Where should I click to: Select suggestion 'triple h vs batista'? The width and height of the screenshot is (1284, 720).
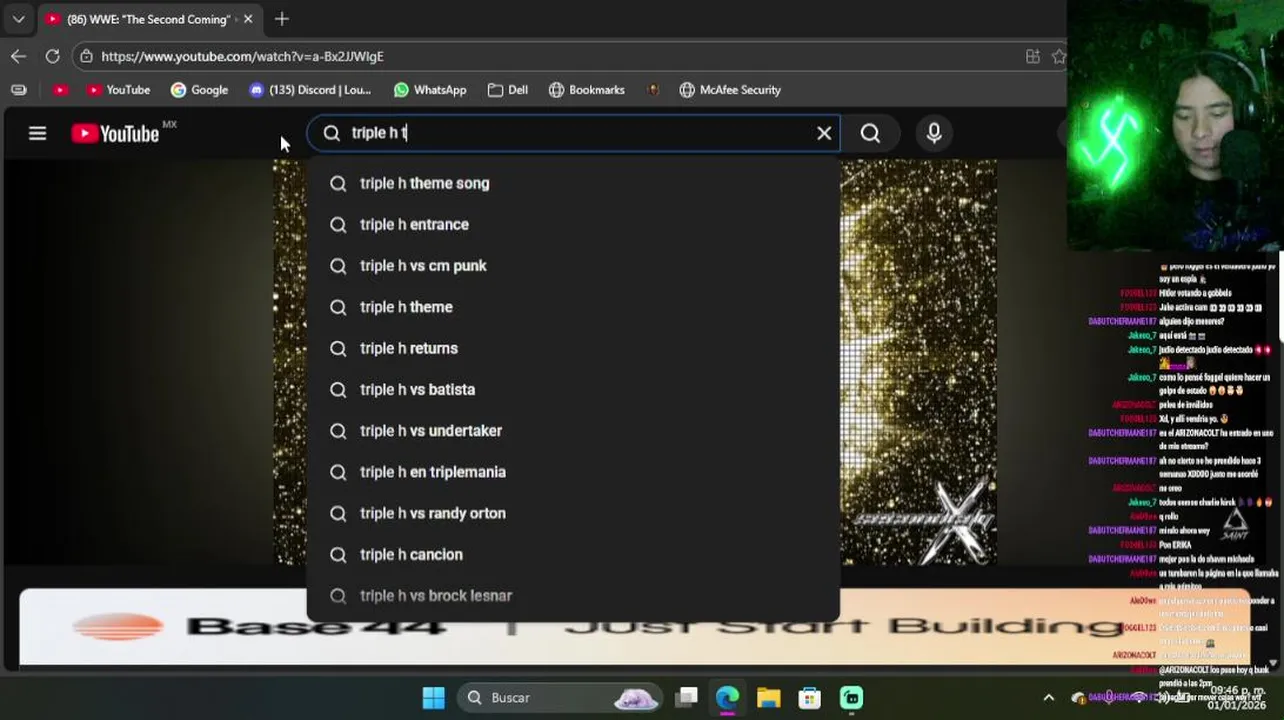[573, 389]
